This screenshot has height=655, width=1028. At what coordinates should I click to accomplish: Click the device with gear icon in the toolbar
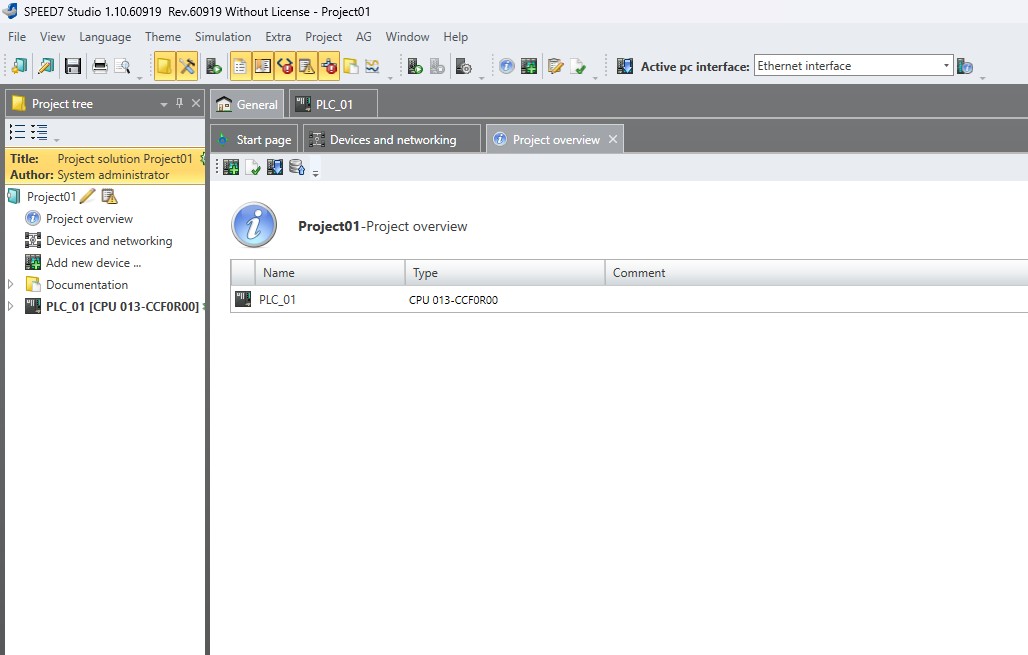click(x=464, y=66)
